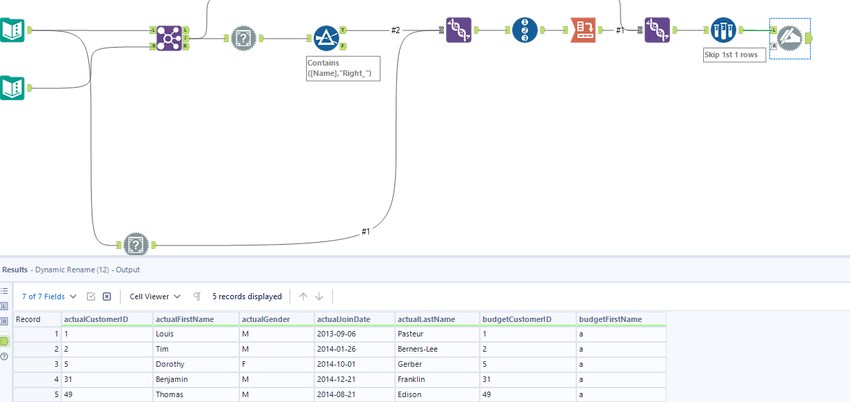
Task: Select the orange transform tool on canvas
Action: point(583,30)
